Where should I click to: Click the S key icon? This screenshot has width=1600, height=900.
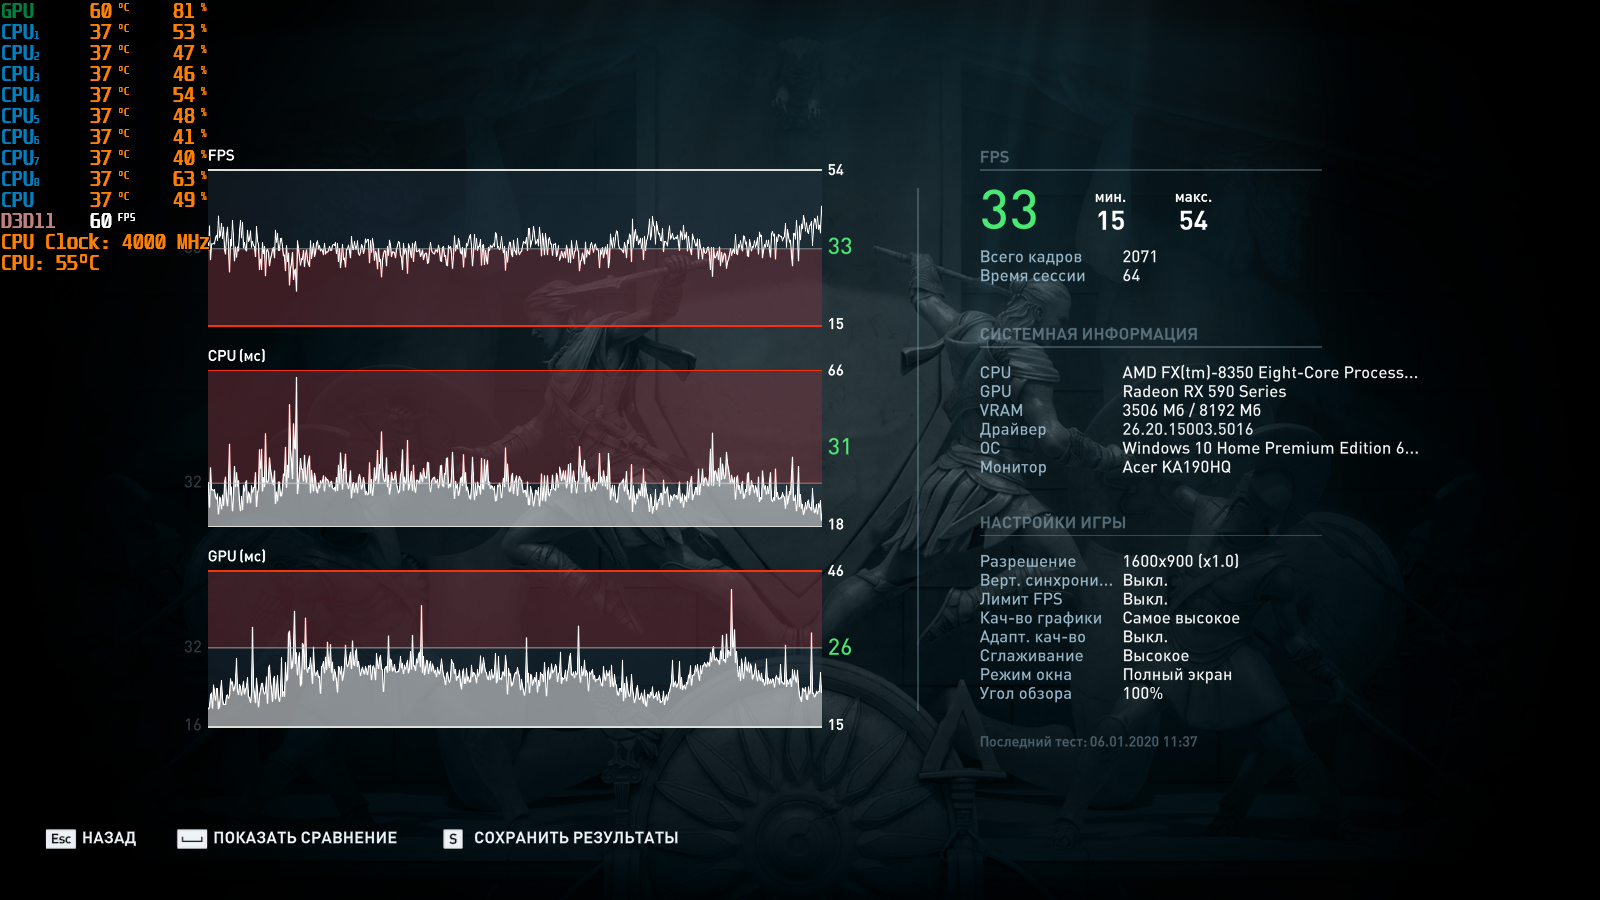point(453,839)
